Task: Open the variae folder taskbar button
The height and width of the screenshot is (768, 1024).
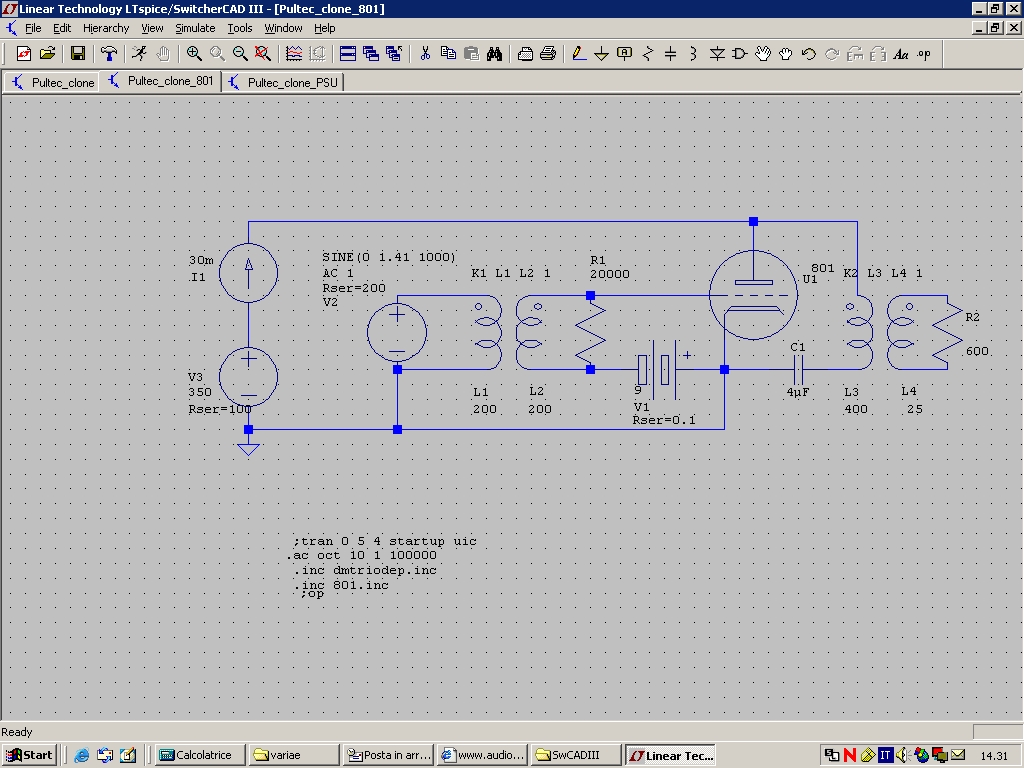Action: (x=295, y=755)
